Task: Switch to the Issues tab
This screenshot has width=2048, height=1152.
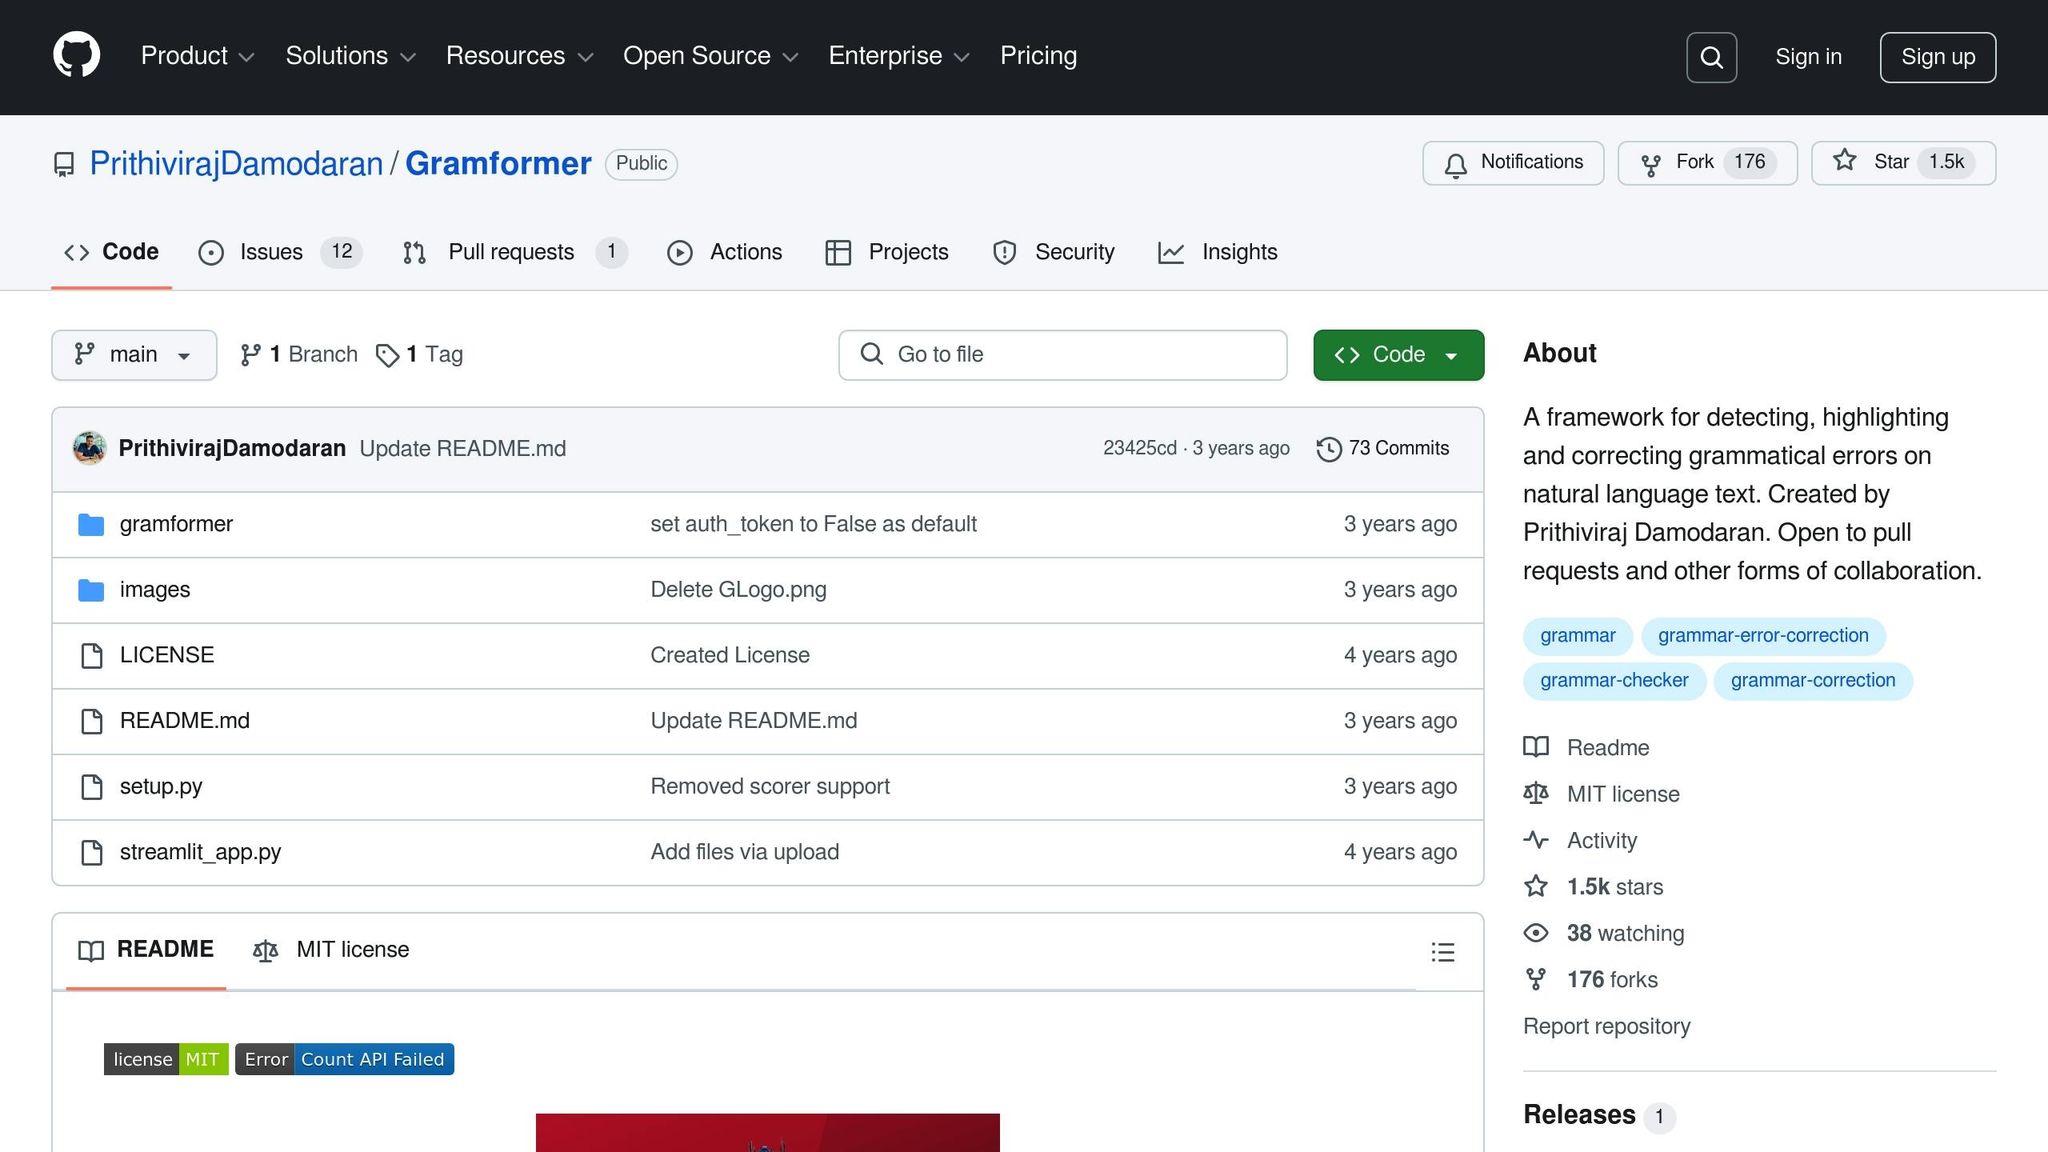Action: [271, 252]
